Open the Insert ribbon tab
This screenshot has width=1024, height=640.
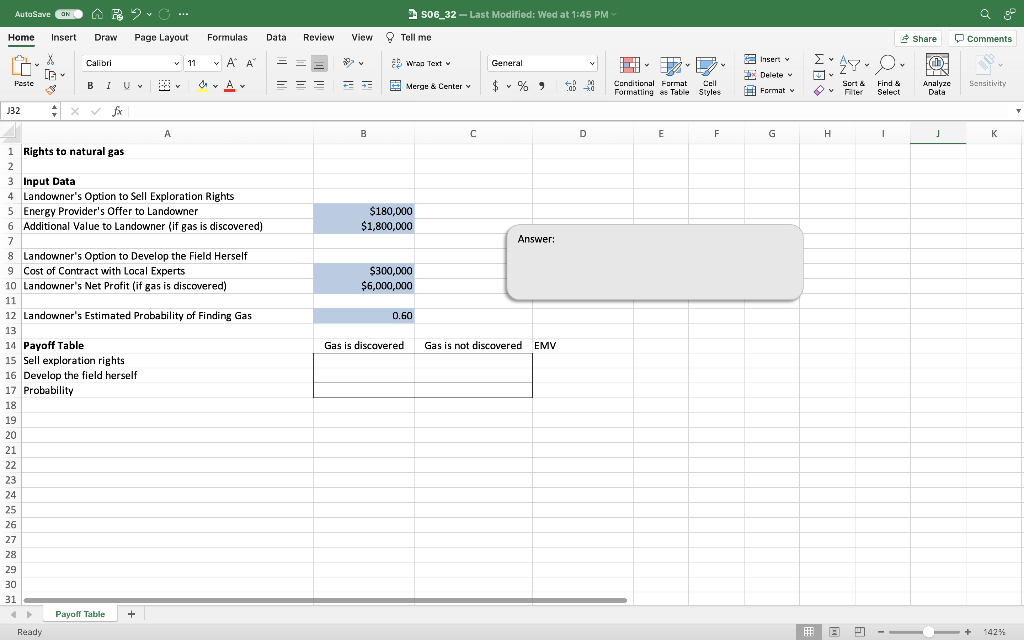click(63, 37)
